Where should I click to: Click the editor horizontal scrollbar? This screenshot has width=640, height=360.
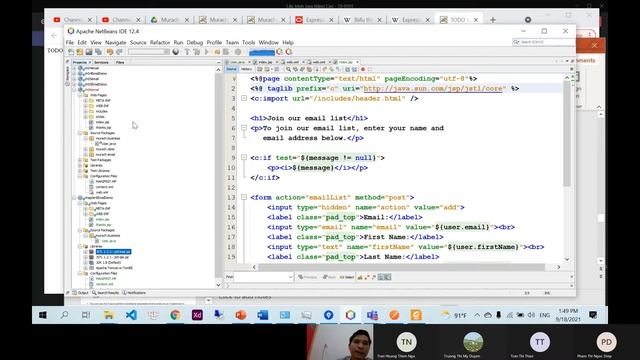tap(402, 267)
